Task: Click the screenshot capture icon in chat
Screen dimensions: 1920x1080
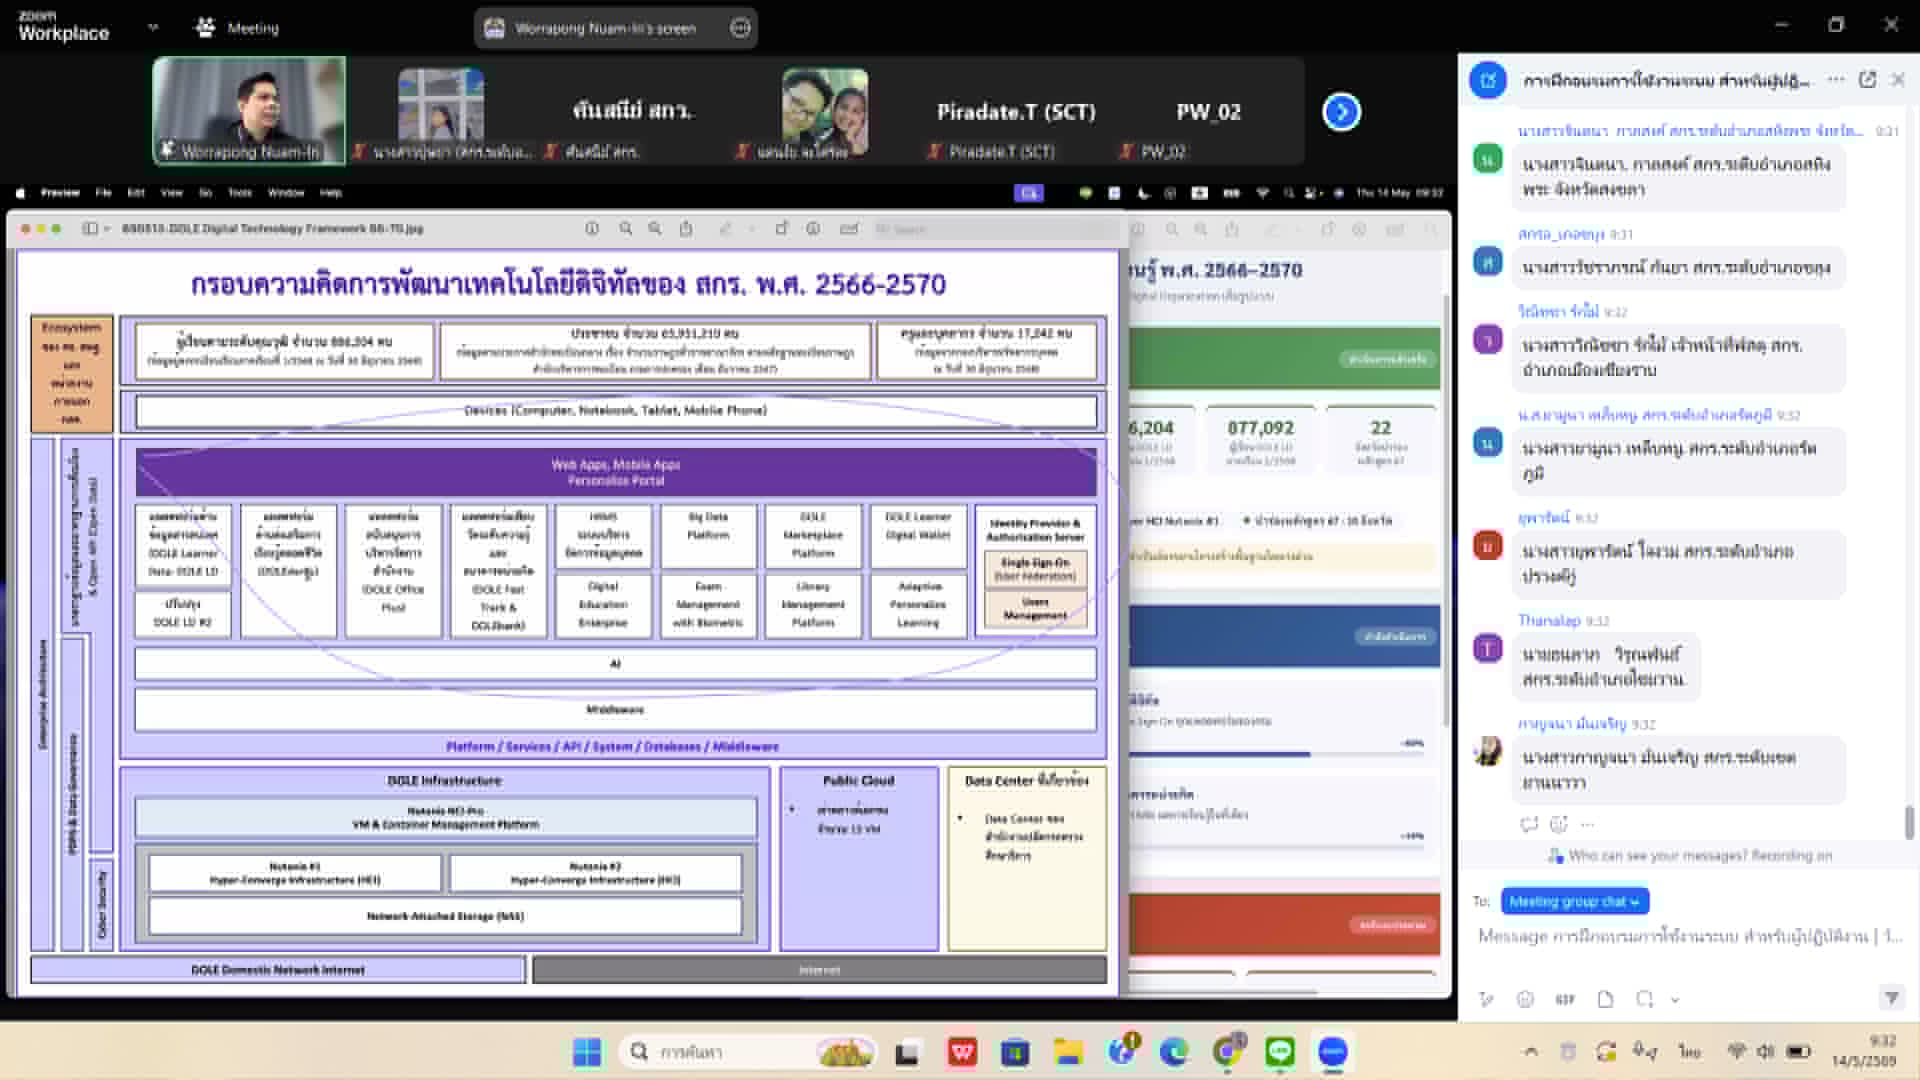Action: (1645, 999)
